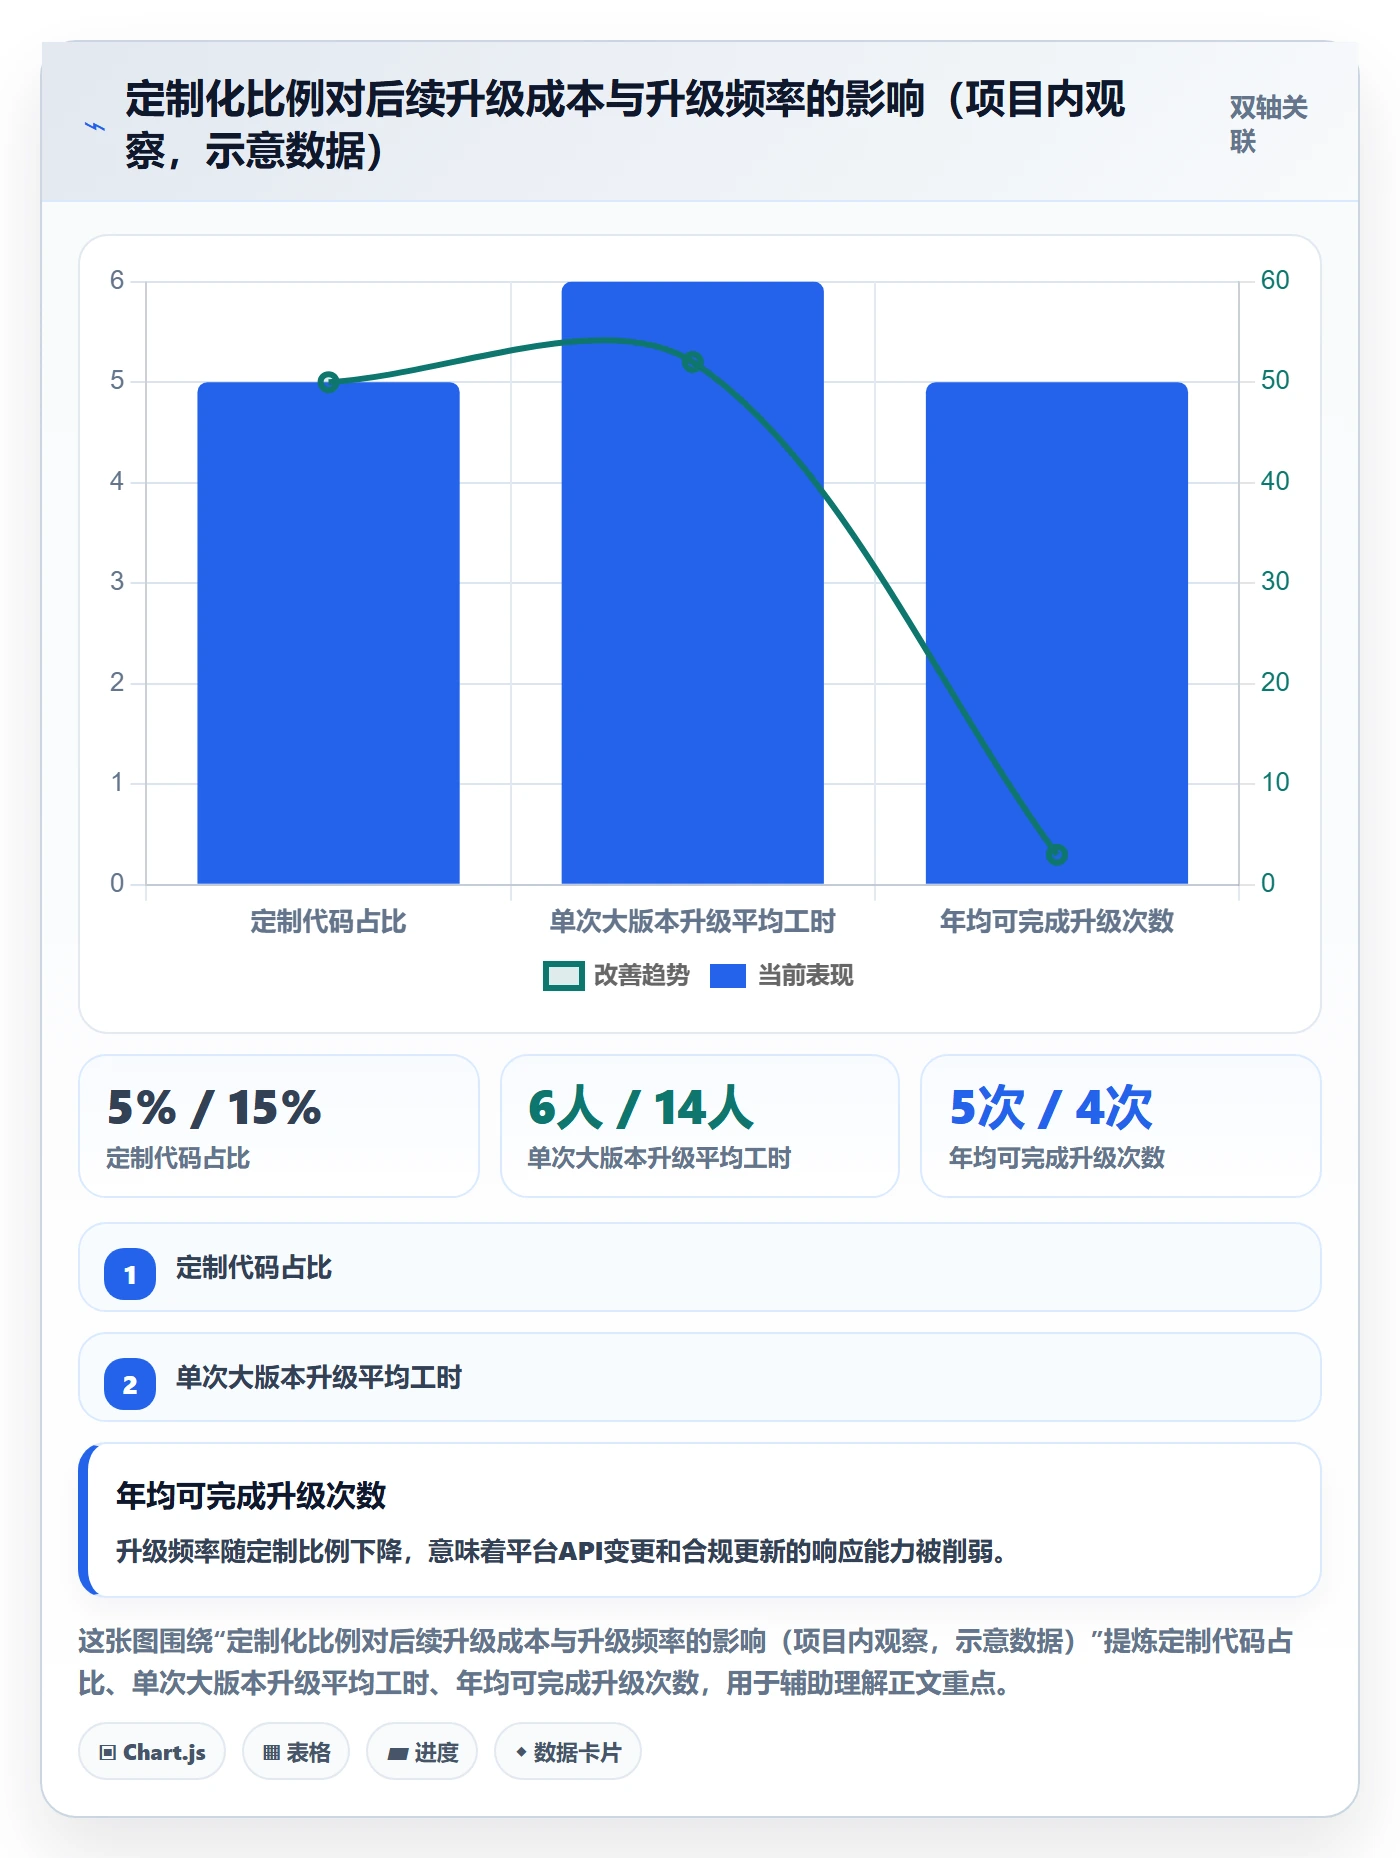Click the lightning bolt icon beside the title
The image size is (1400, 1858).
[x=95, y=126]
